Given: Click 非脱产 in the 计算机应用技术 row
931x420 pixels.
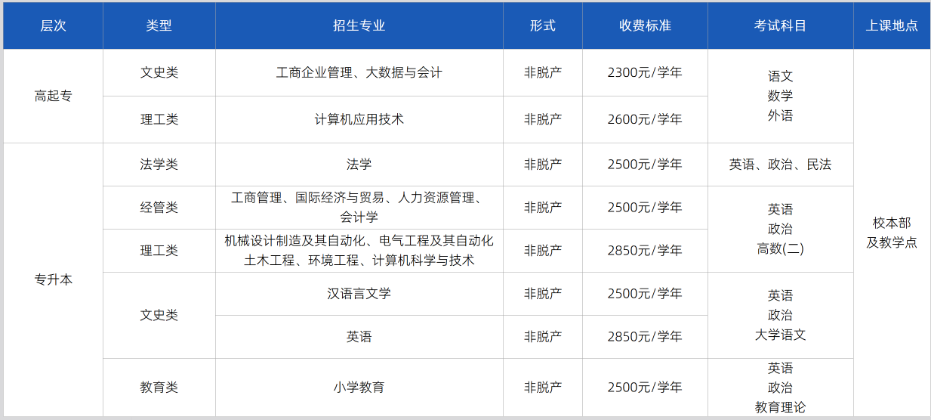Looking at the screenshot, I should (x=543, y=119).
